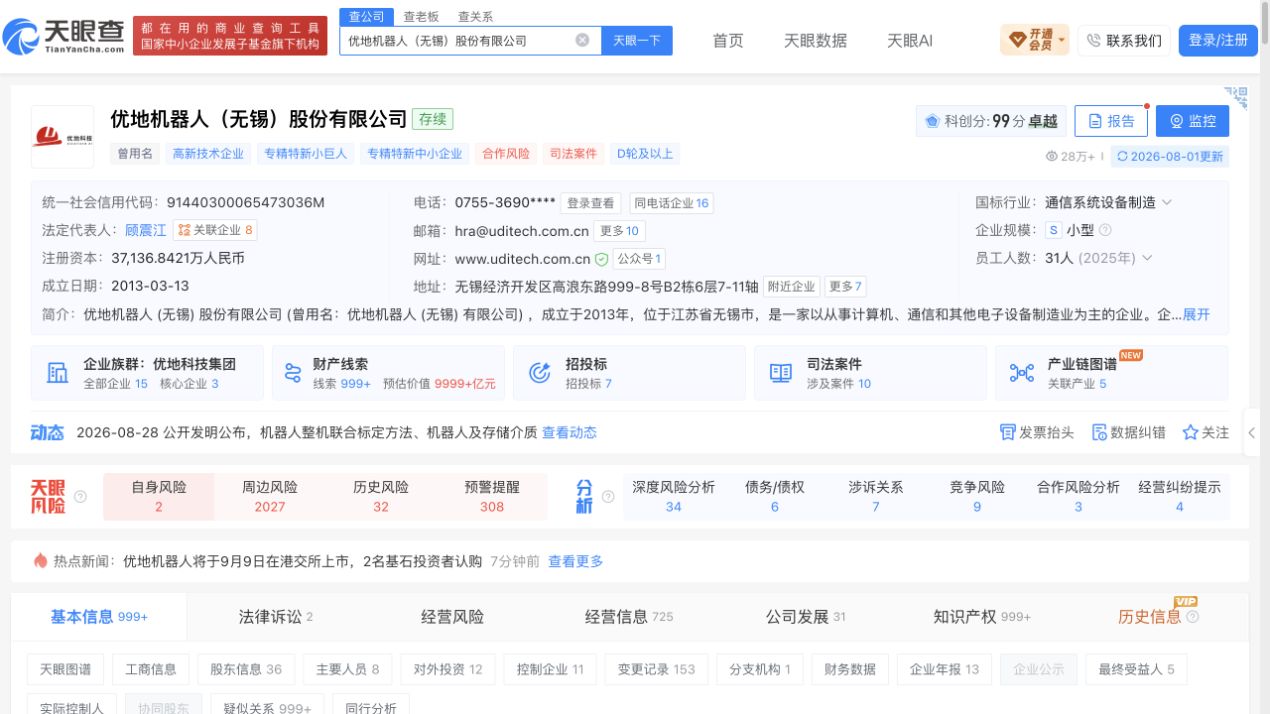The image size is (1270, 714).
Task: Click the 财产线索 clue icon
Action: [x=293, y=373]
